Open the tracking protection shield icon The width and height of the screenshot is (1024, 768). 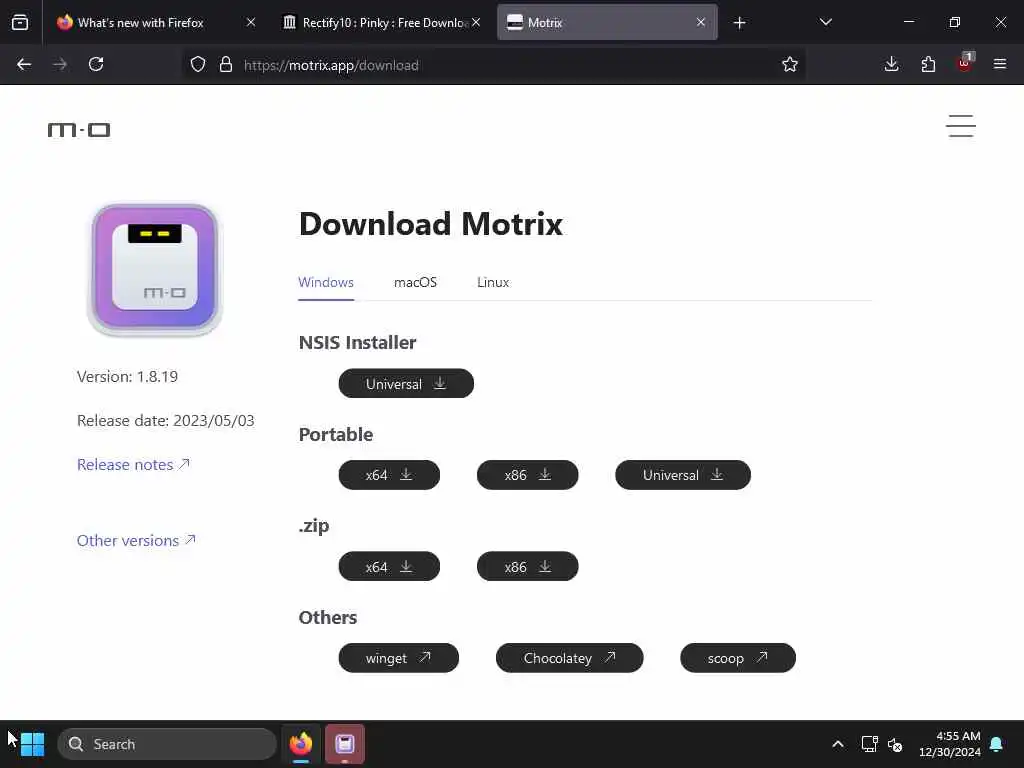[198, 65]
